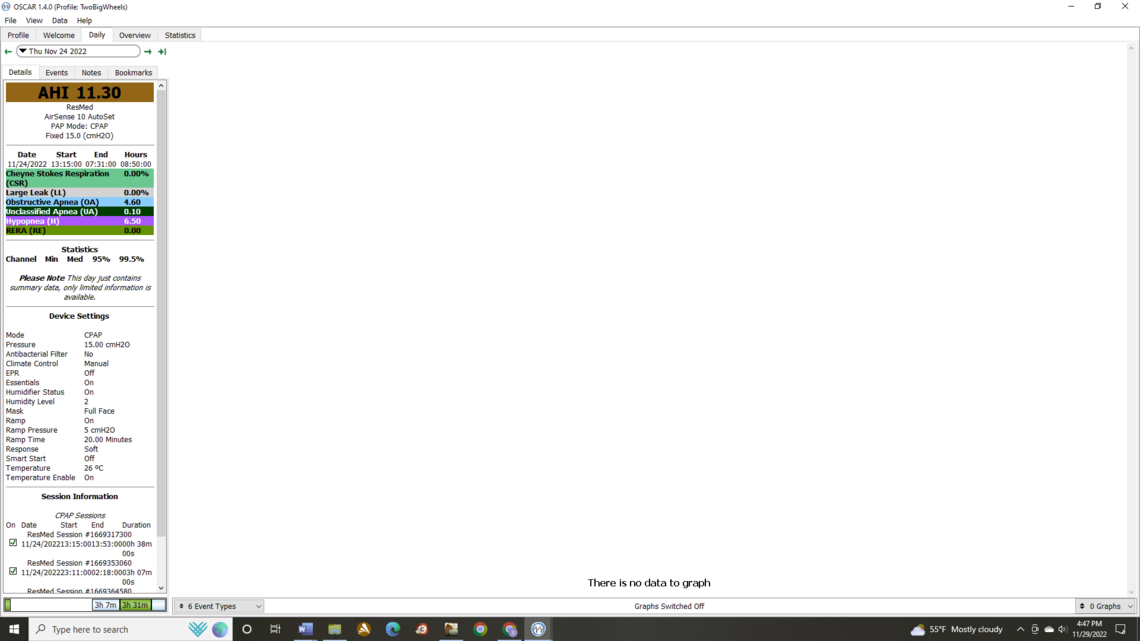This screenshot has width=1140, height=641.
Task: Click the Pressure 15.00 cmH2O value
Action: pos(107,344)
